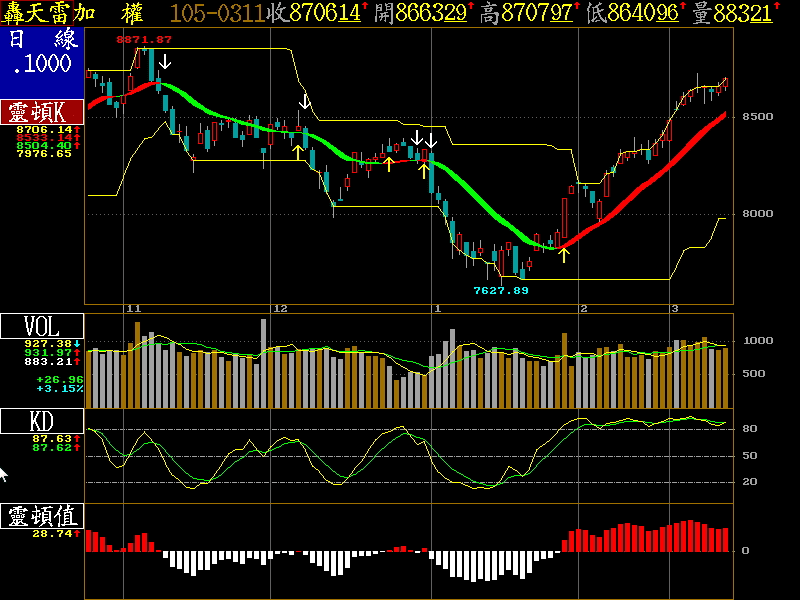Image resolution: width=800 pixels, height=600 pixels.
Task: Click the high price 高870797 value
Action: coord(528,13)
